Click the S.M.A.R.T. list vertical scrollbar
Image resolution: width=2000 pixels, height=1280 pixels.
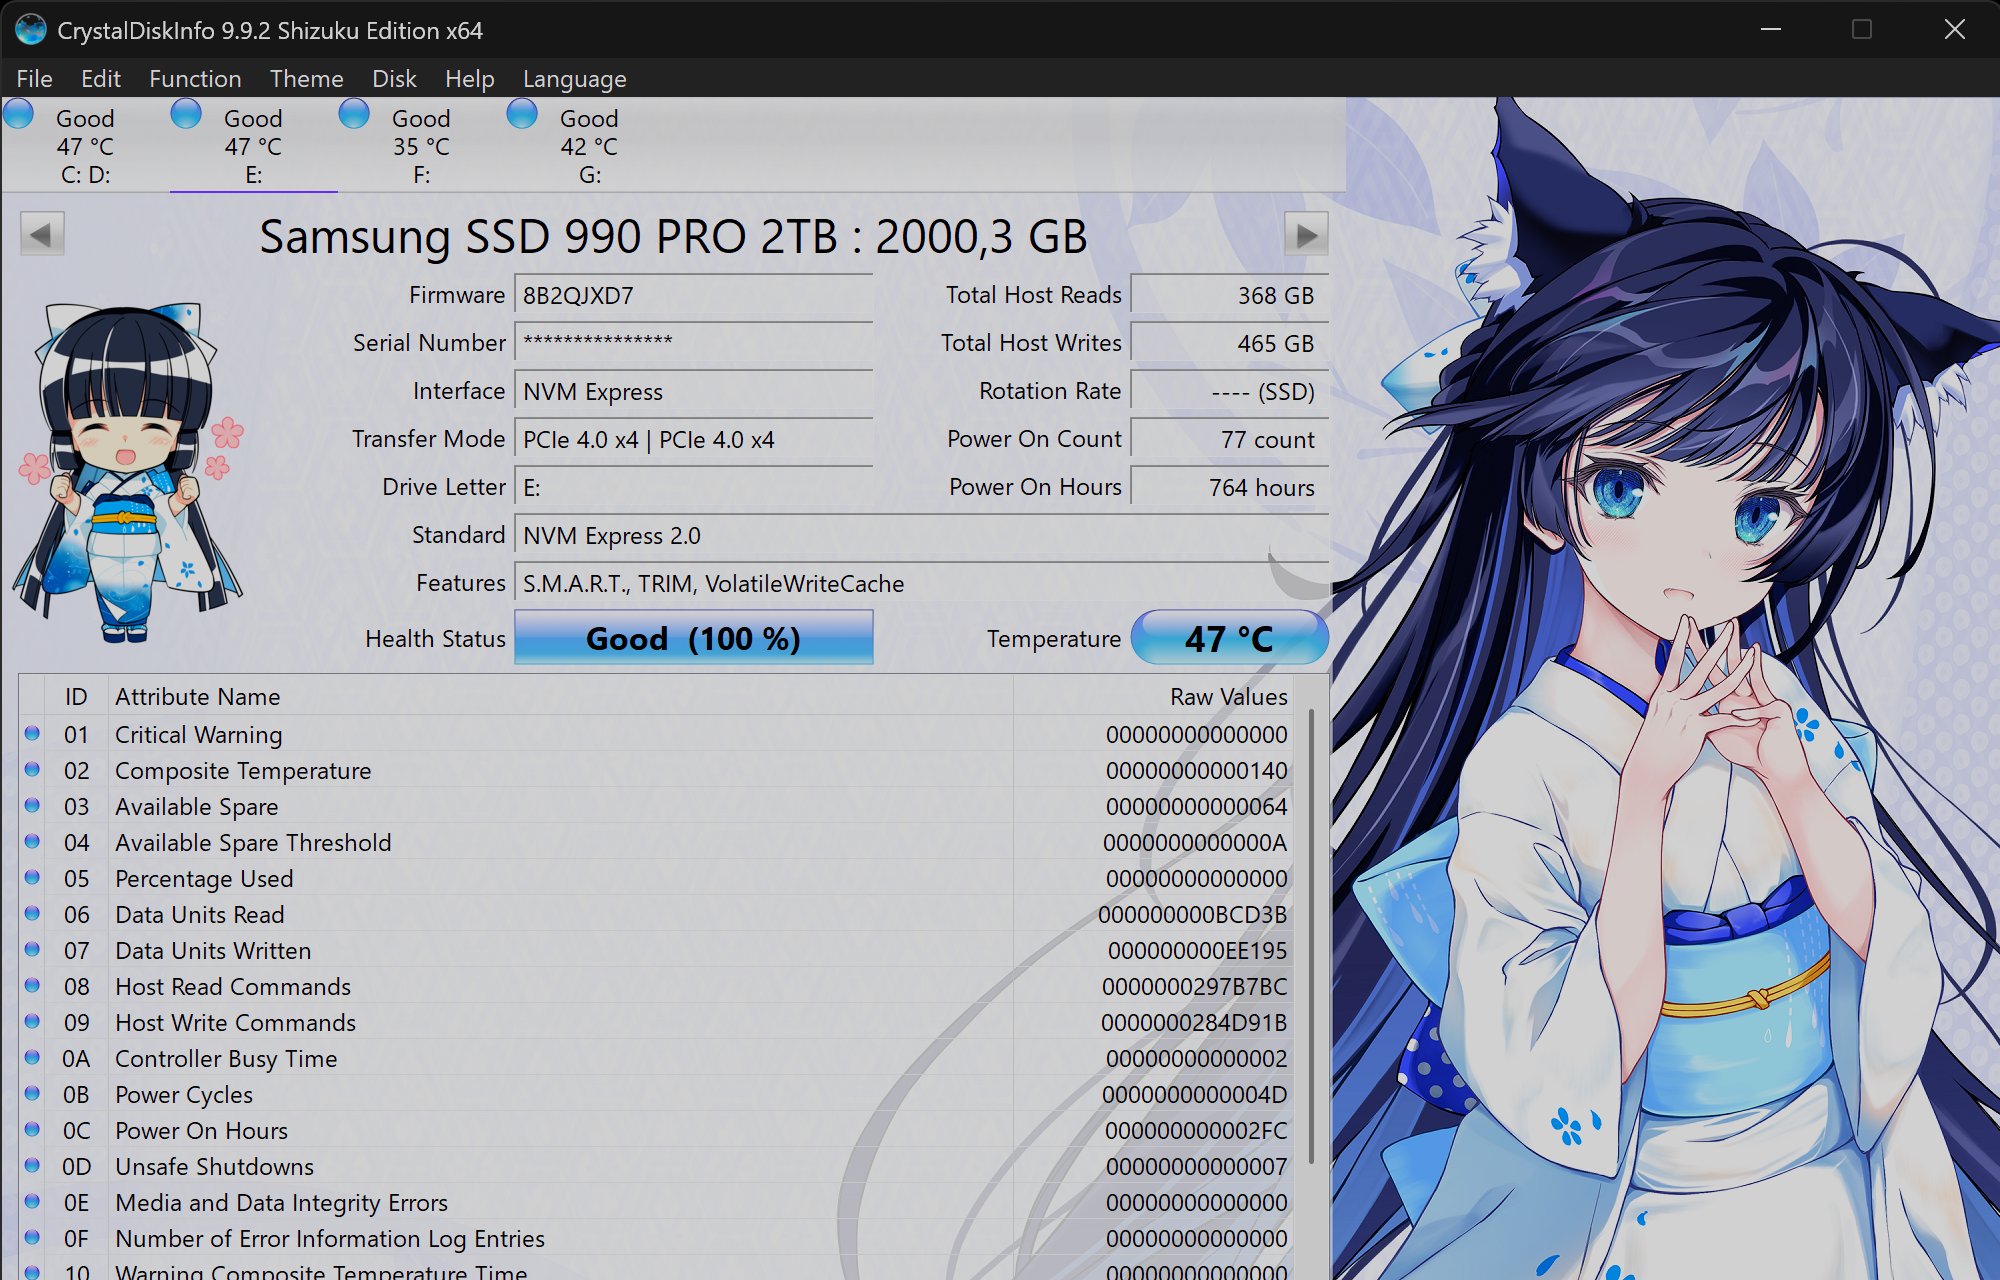tap(1311, 936)
